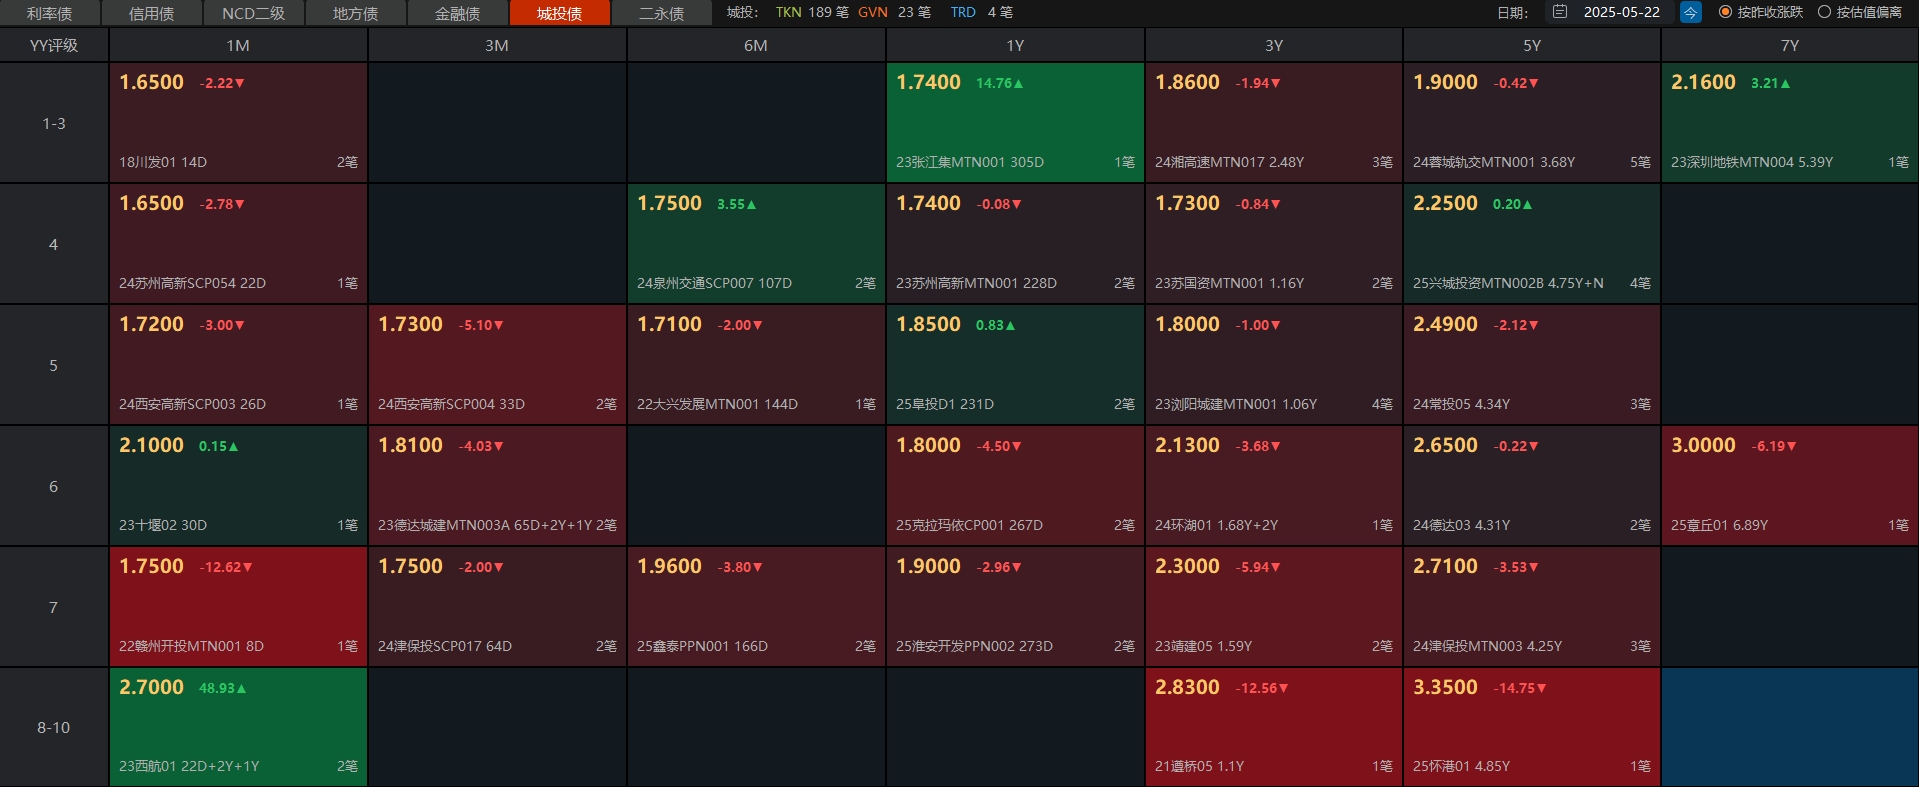The height and width of the screenshot is (787, 1919).
Task: Select the rating 4 row header
Action: [x=54, y=244]
